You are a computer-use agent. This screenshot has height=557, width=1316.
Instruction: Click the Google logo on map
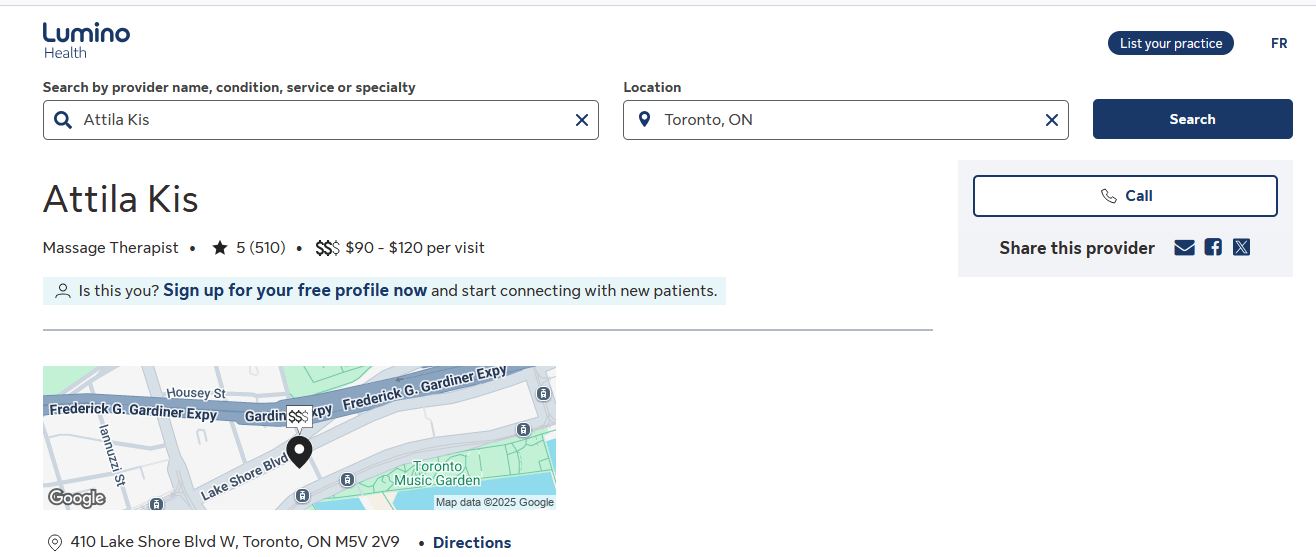pos(76,498)
